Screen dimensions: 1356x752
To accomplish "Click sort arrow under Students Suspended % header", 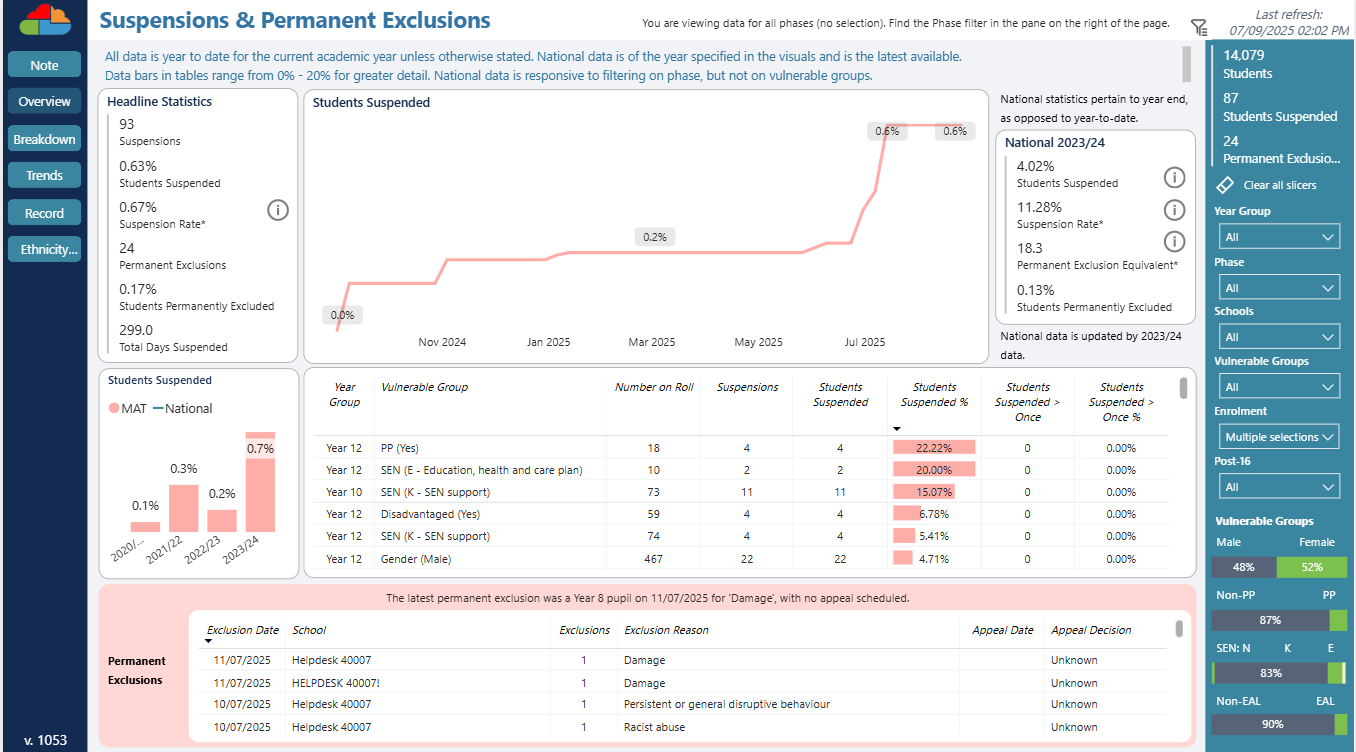I will pyautogui.click(x=898, y=428).
